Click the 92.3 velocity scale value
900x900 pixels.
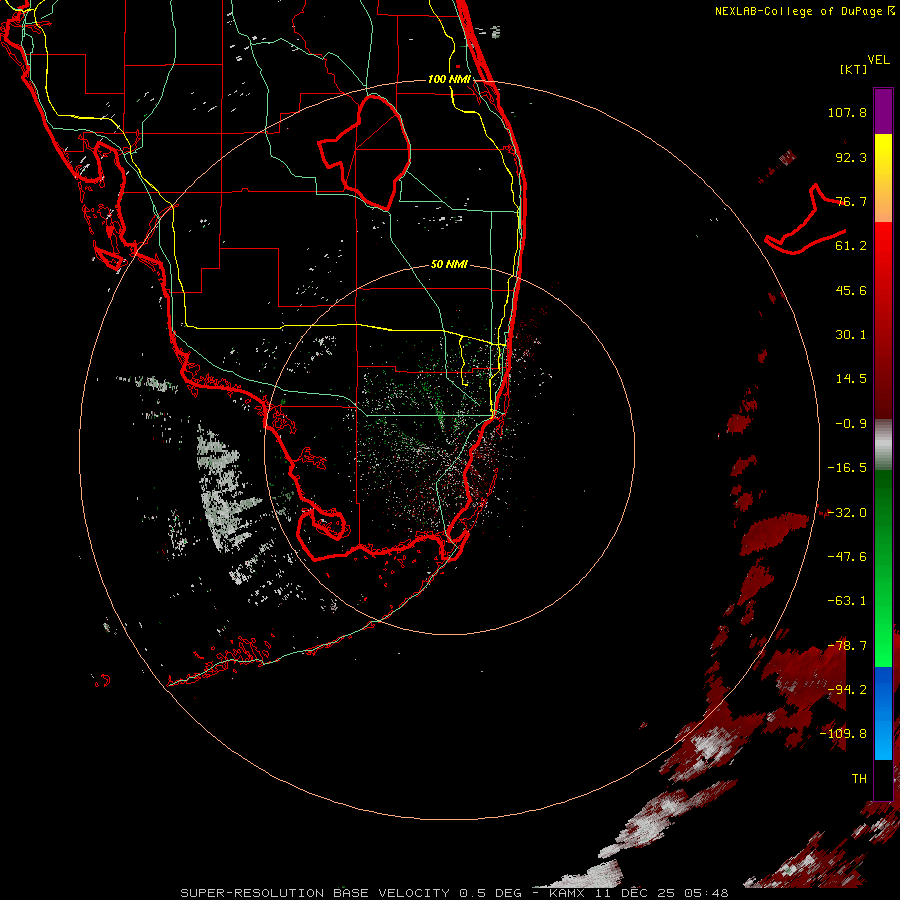coord(851,157)
